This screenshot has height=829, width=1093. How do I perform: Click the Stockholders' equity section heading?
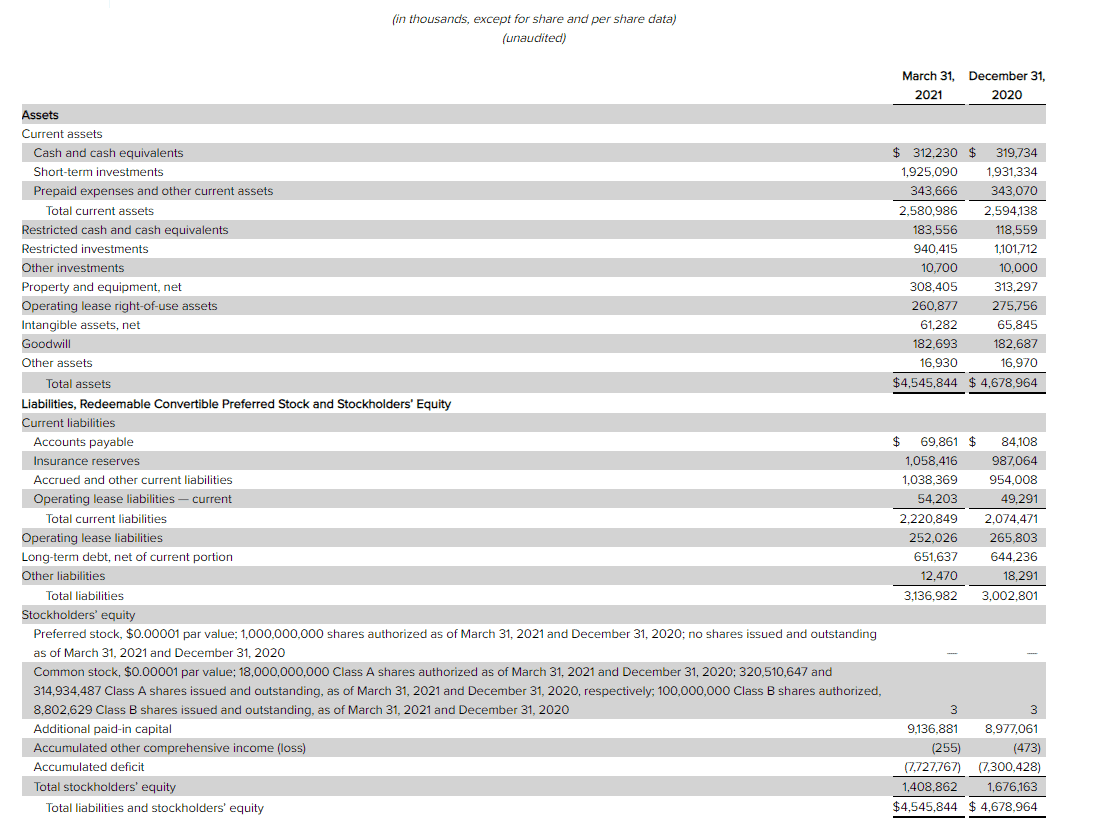[x=78, y=615]
